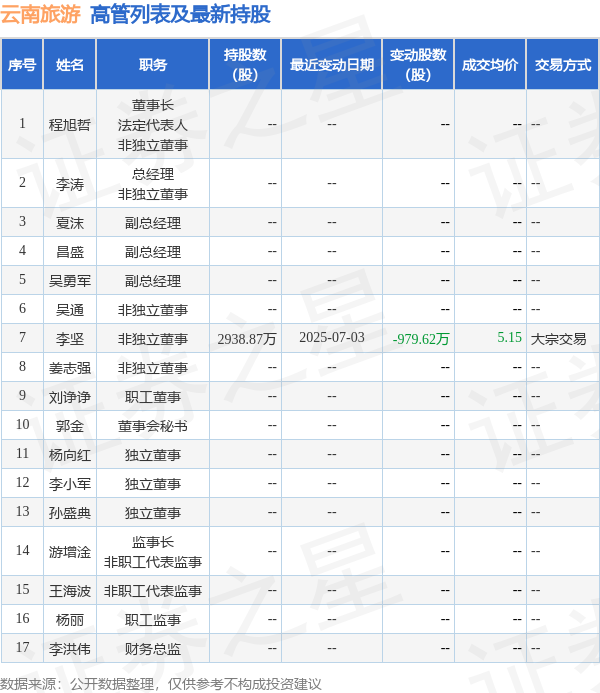Click the name 刘铮铮
The width and height of the screenshot is (600, 693).
[x=70, y=397]
